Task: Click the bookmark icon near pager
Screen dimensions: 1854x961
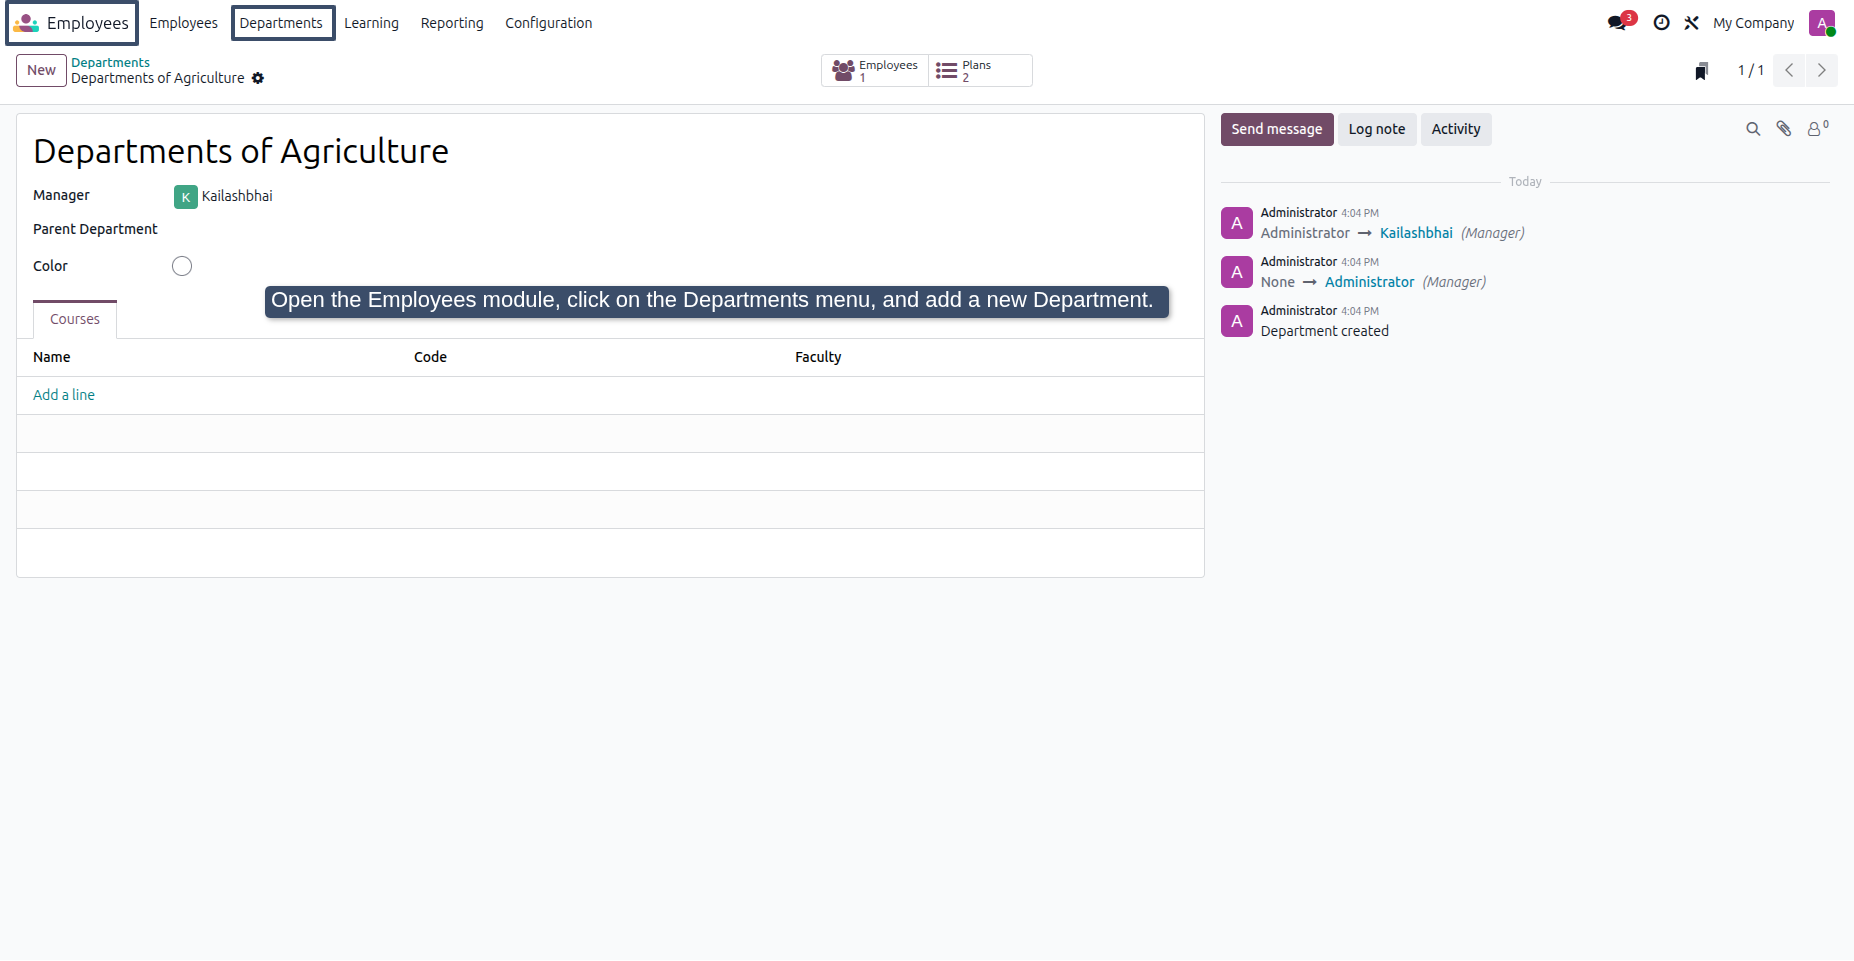Action: 1701,71
